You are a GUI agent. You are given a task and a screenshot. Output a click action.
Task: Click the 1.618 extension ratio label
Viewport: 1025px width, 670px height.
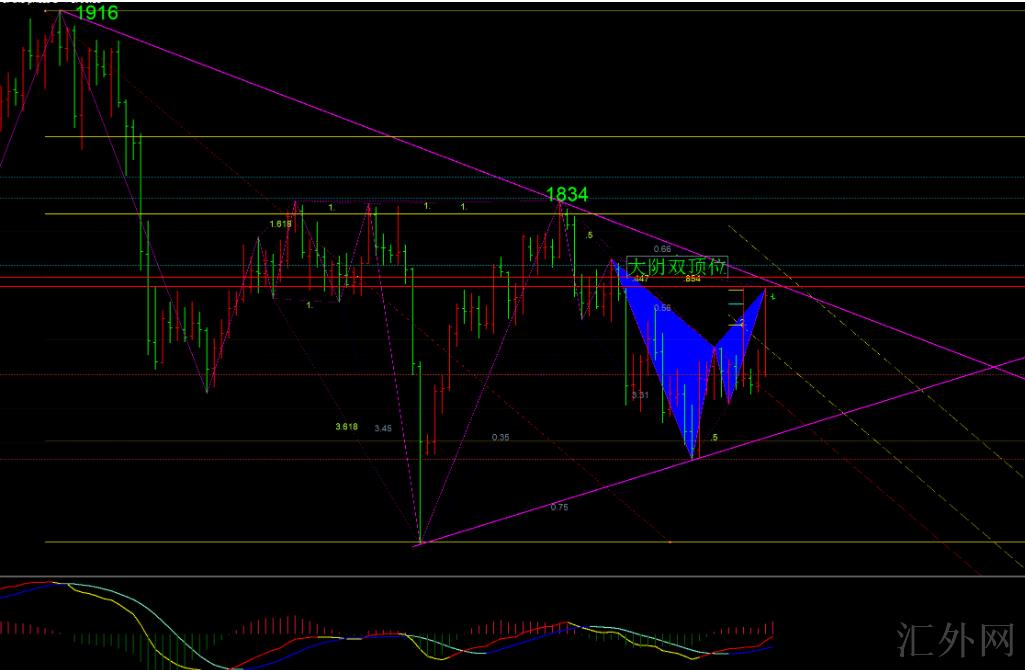(280, 224)
